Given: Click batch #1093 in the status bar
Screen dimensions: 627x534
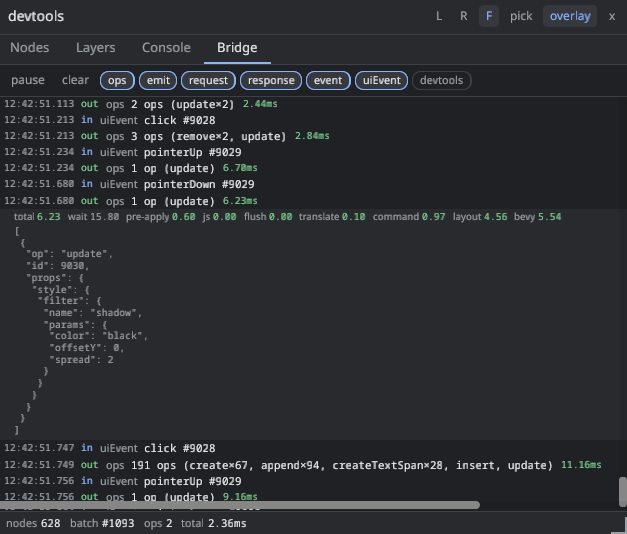Looking at the screenshot, I should [102, 523].
